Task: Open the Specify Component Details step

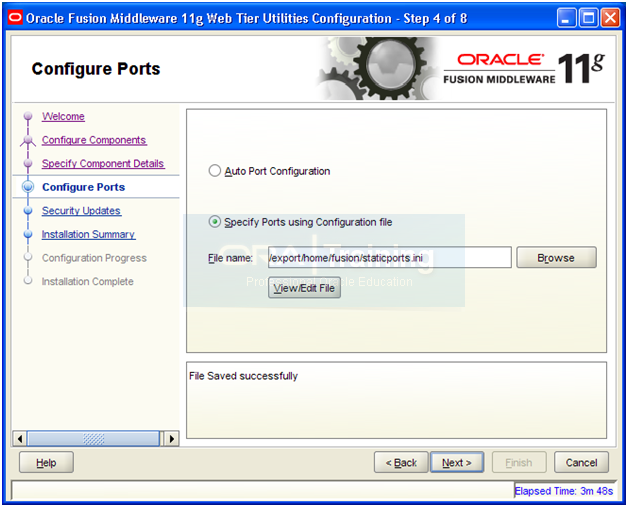Action: (x=103, y=163)
